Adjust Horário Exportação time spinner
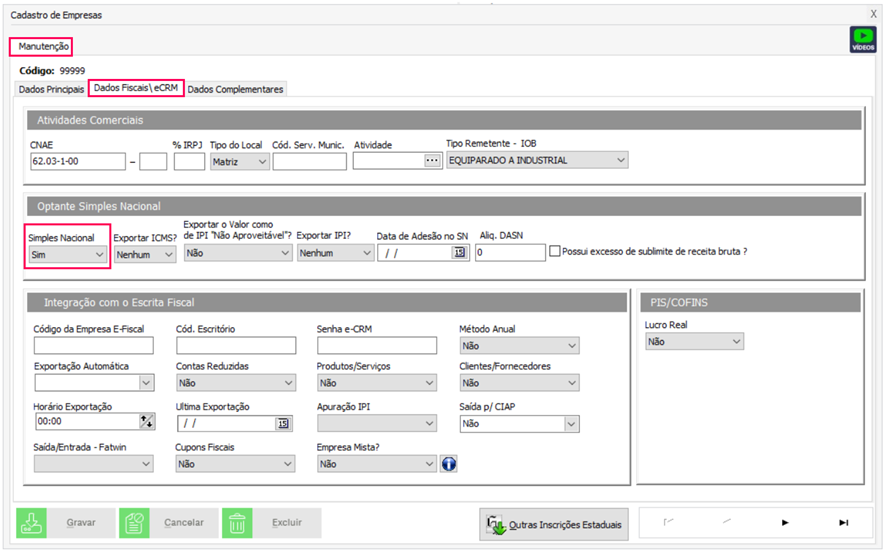886x554 pixels. 148,424
